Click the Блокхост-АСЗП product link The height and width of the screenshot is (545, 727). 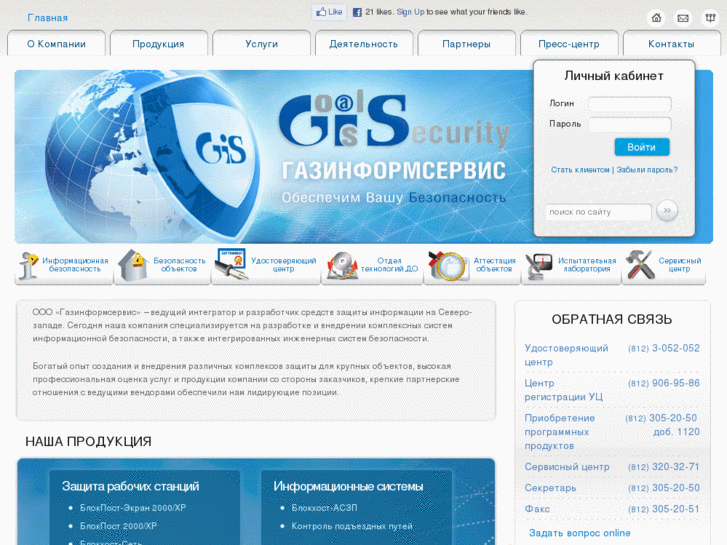324,508
